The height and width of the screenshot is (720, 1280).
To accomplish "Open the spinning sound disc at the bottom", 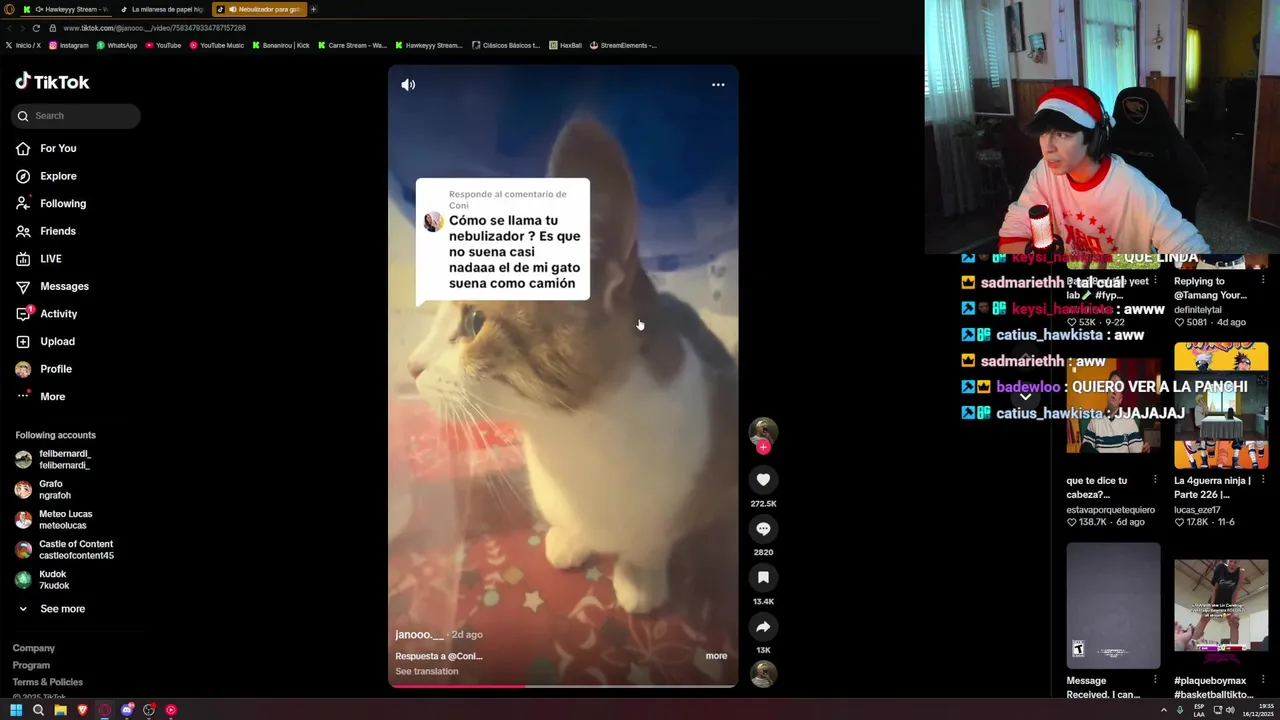I will (763, 674).
